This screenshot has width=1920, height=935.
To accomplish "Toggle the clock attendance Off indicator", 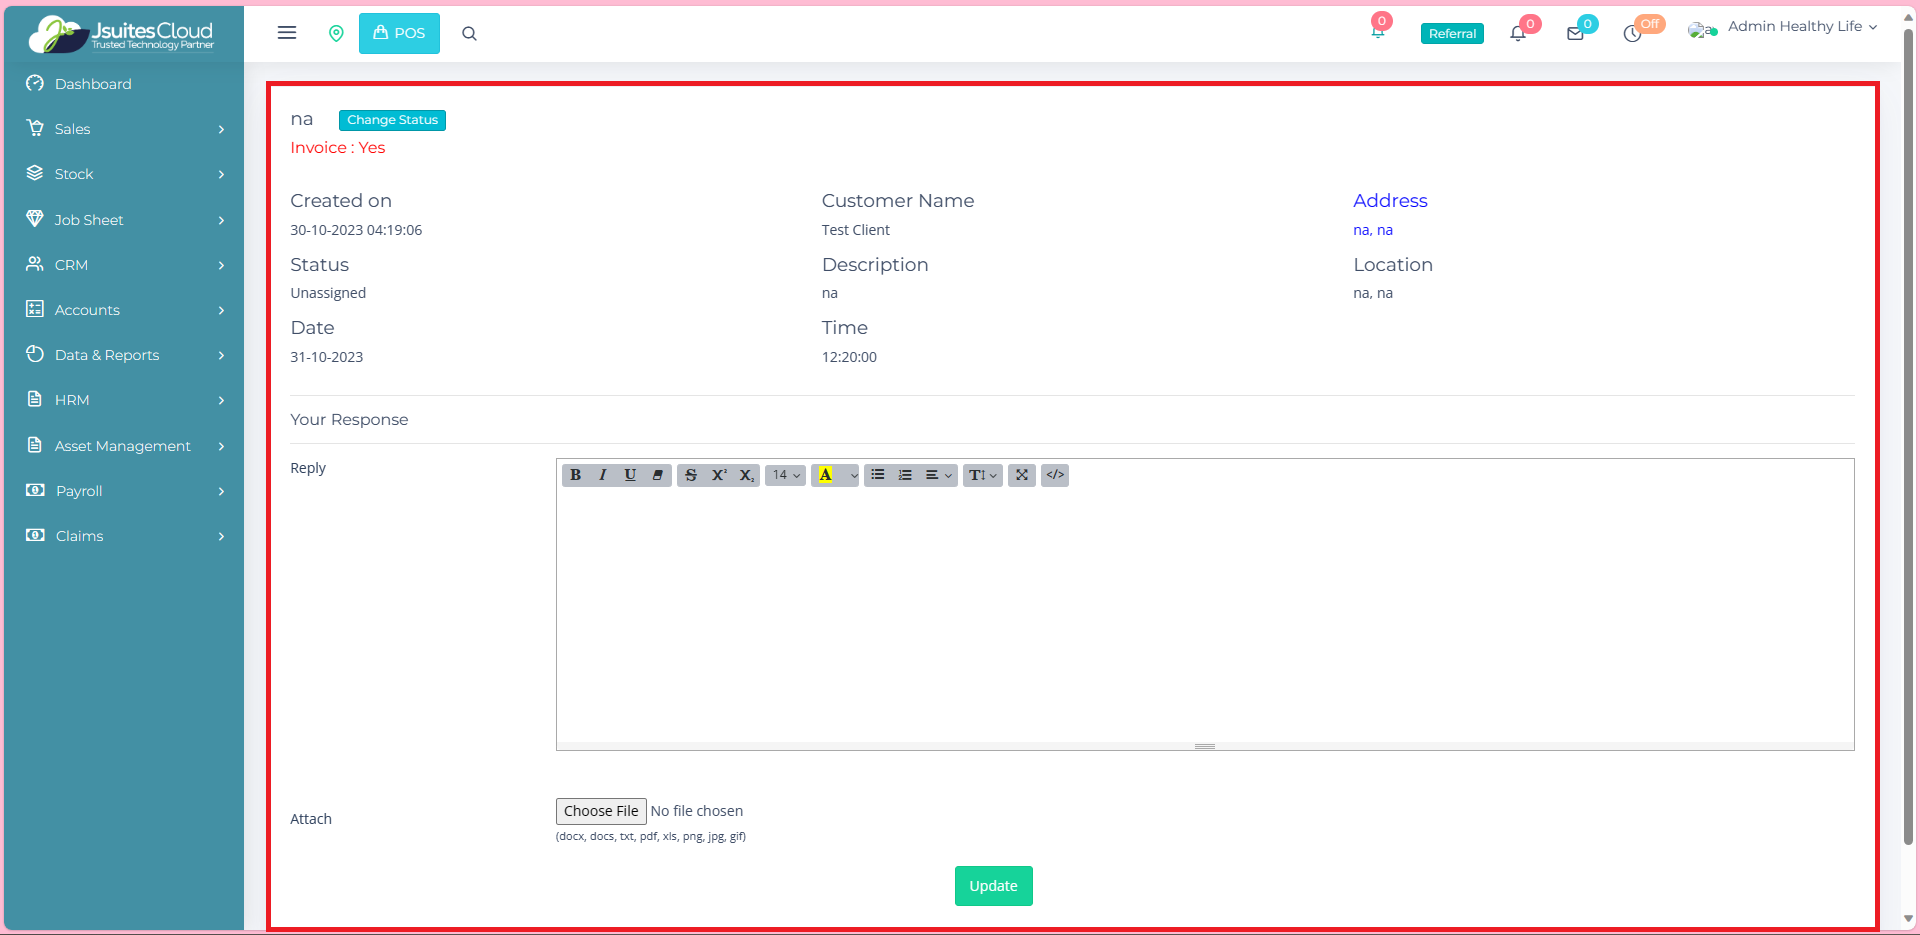I will [x=1633, y=33].
